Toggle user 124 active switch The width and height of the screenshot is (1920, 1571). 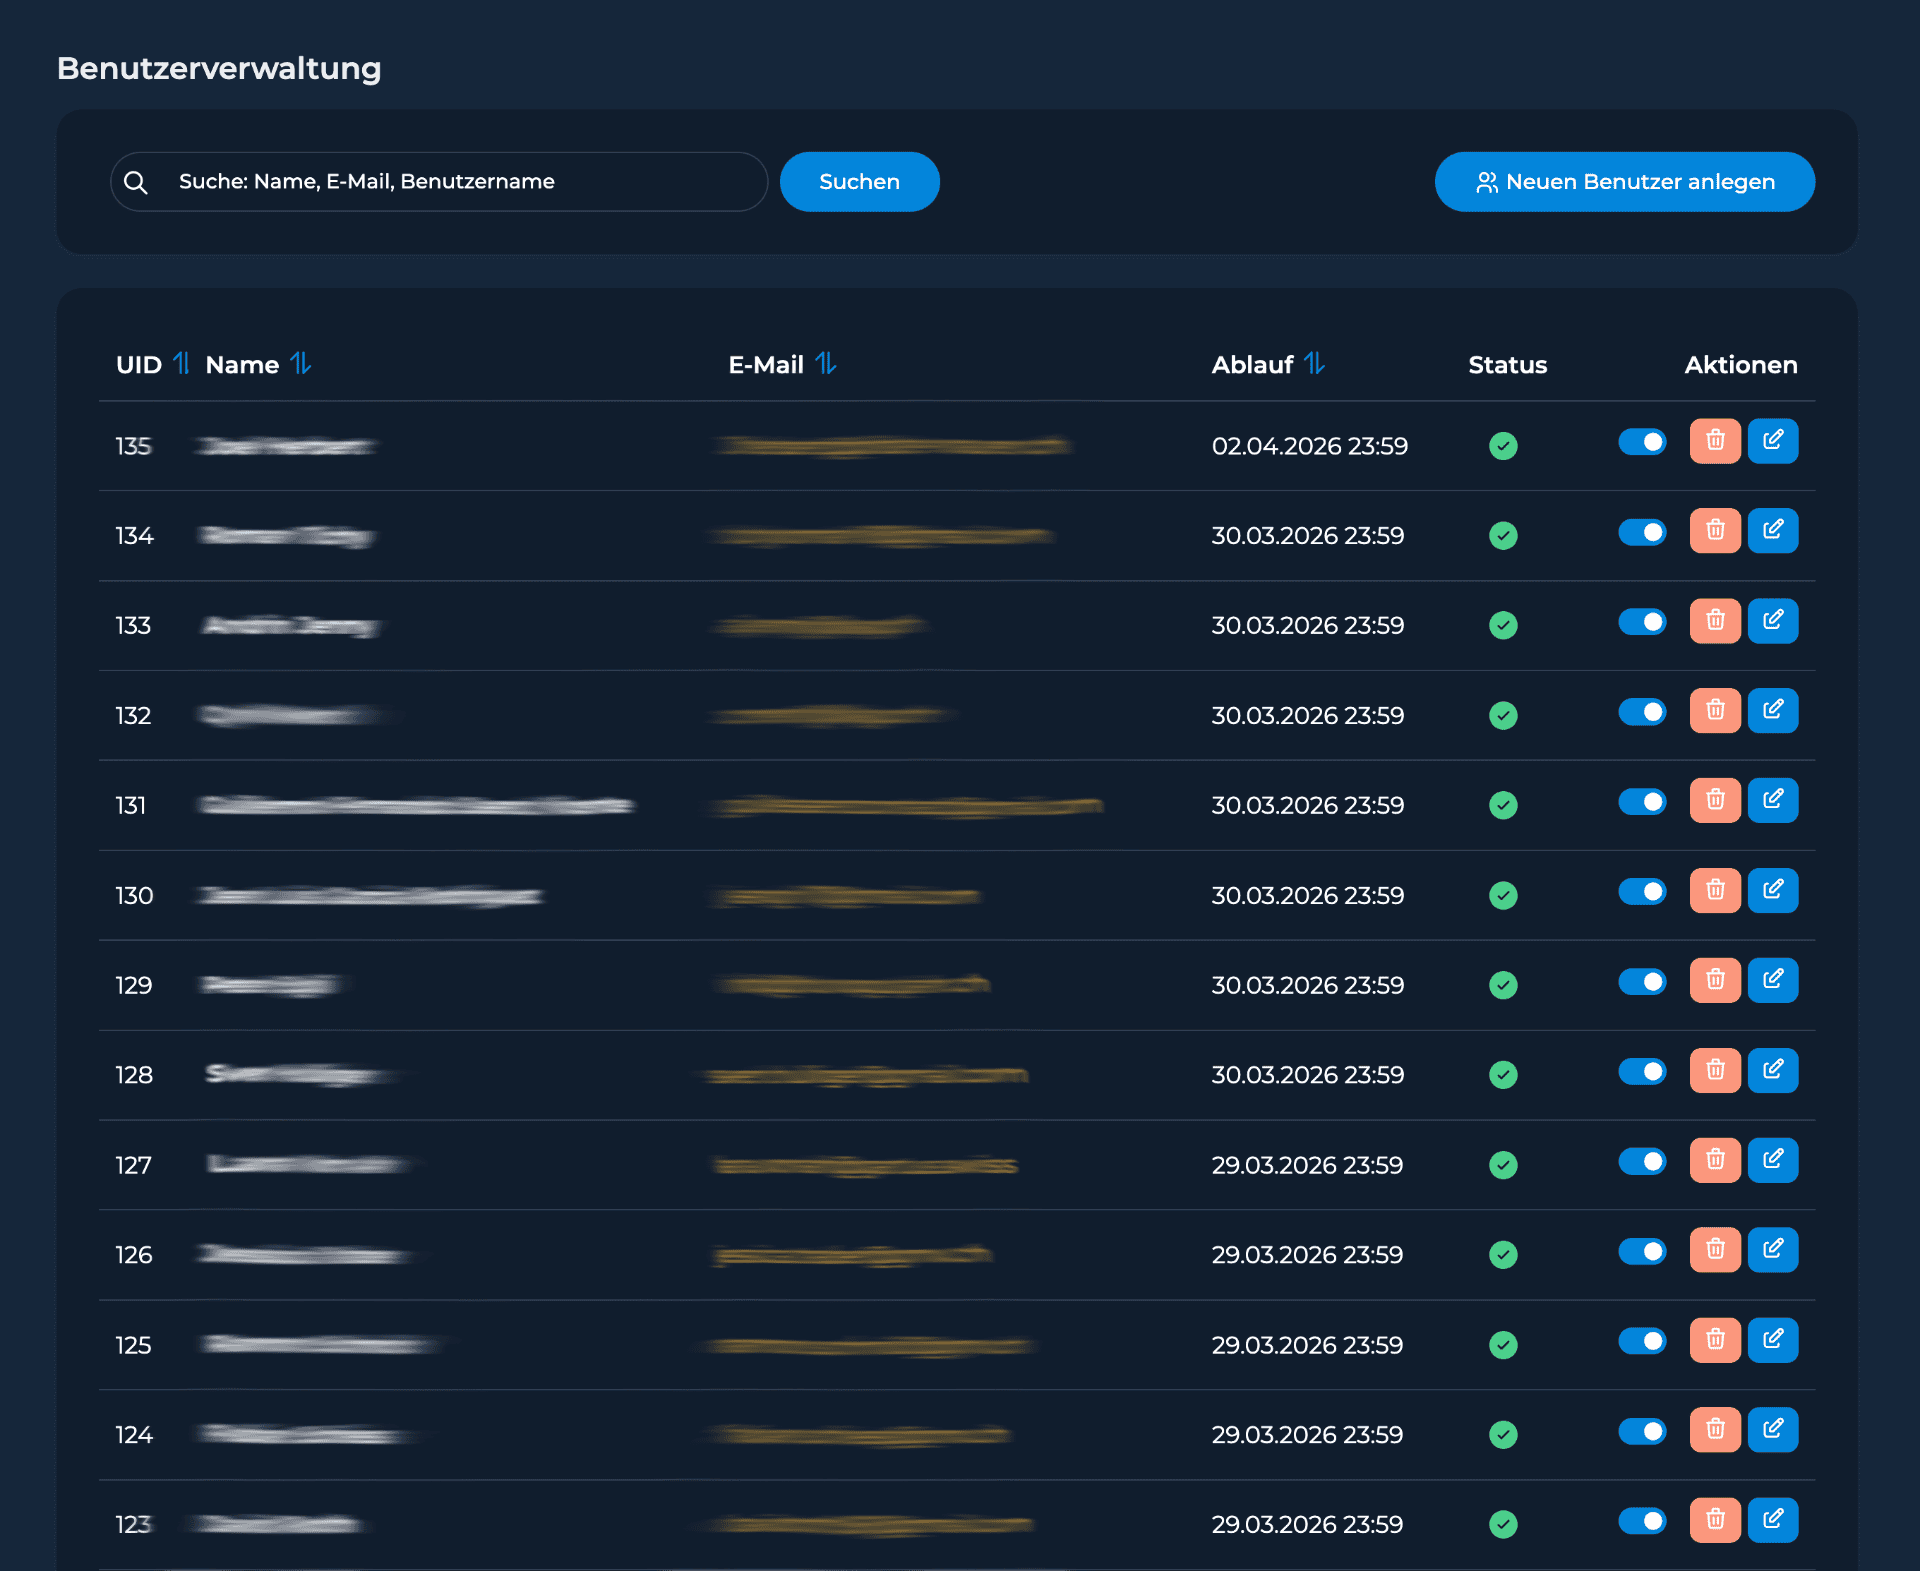point(1641,1431)
